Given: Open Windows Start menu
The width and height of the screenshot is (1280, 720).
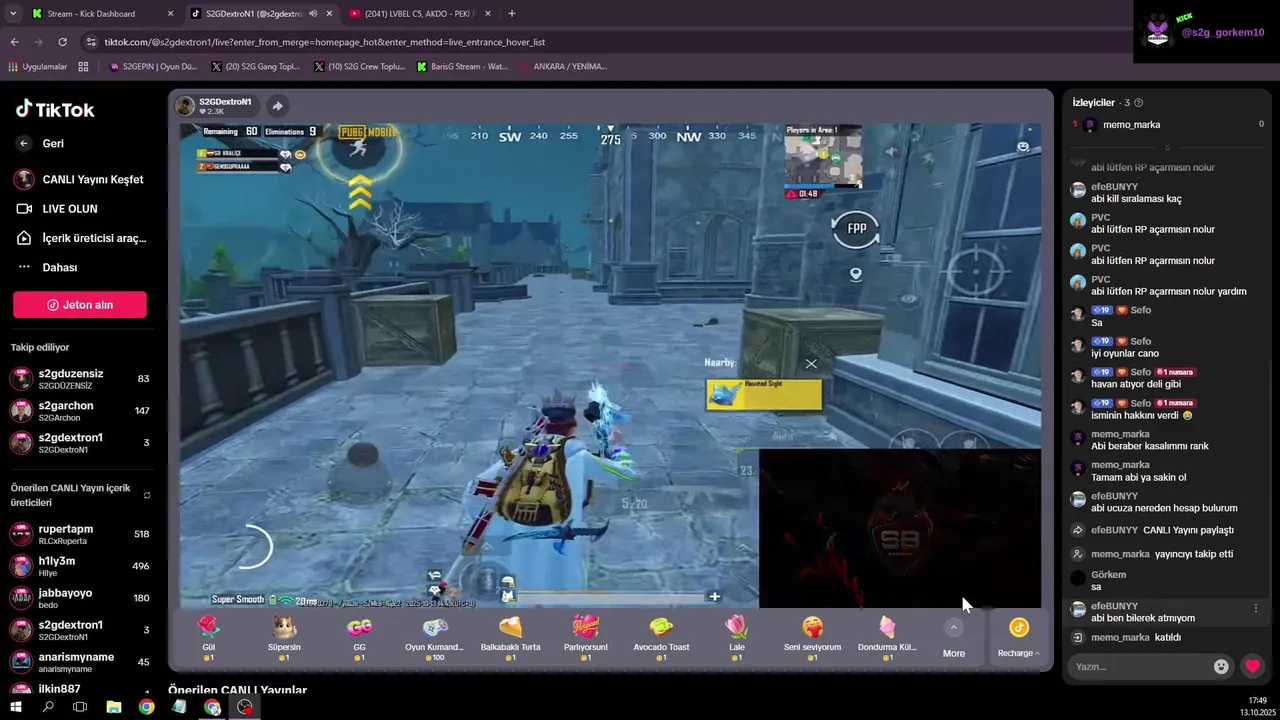Looking at the screenshot, I should 15,707.
